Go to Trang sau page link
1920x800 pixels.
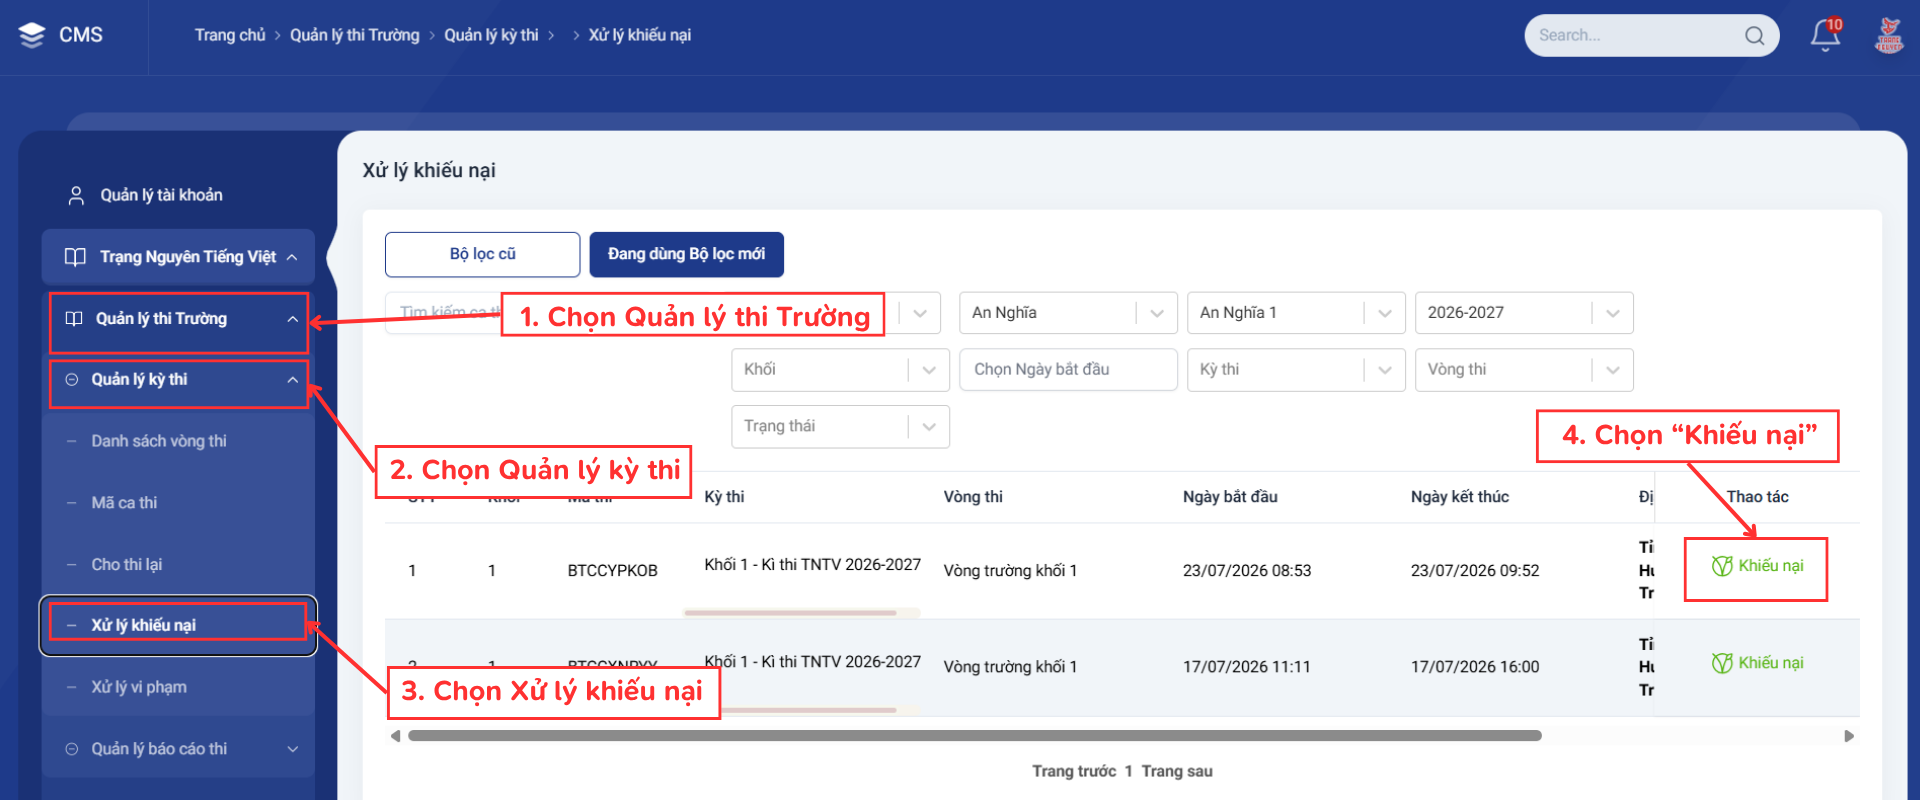1177,771
